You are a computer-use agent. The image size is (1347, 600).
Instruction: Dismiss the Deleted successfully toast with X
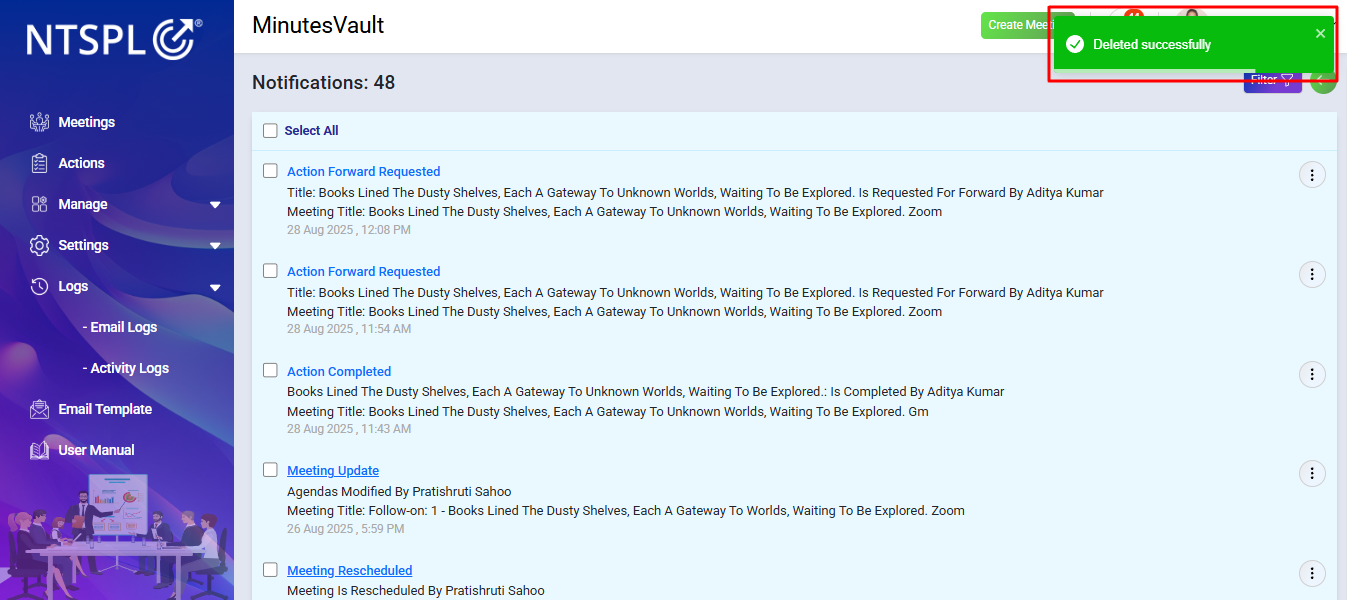[1320, 33]
